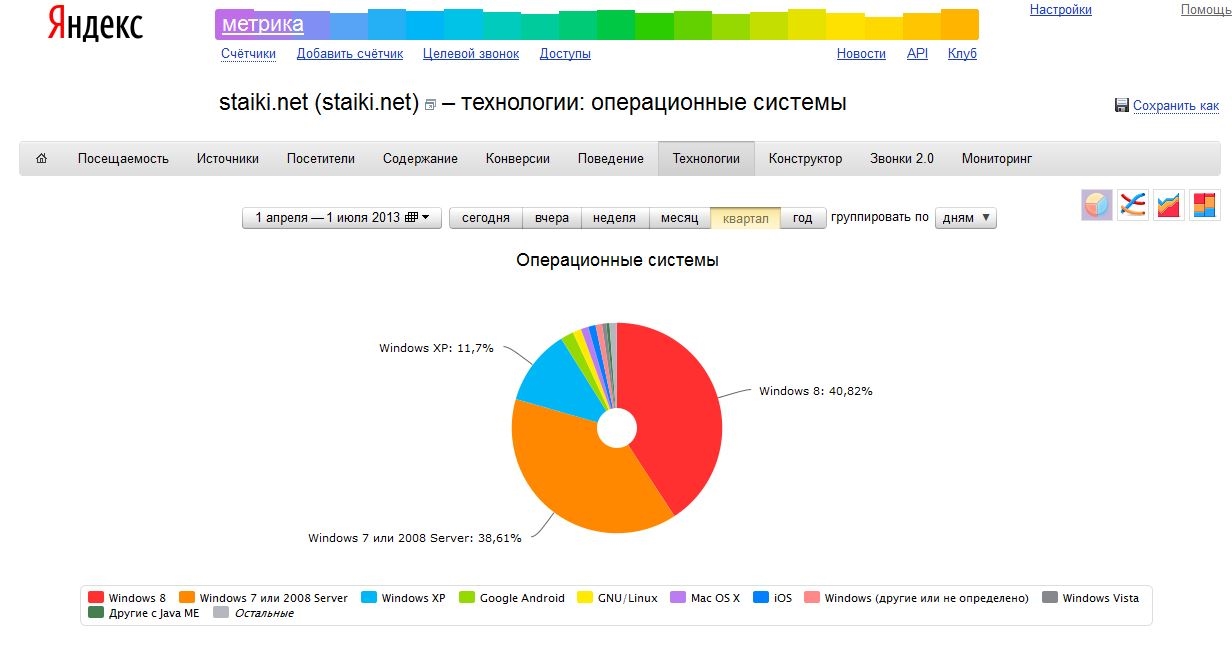
Task: Open the Звонки 2.0 tab
Action: (902, 158)
